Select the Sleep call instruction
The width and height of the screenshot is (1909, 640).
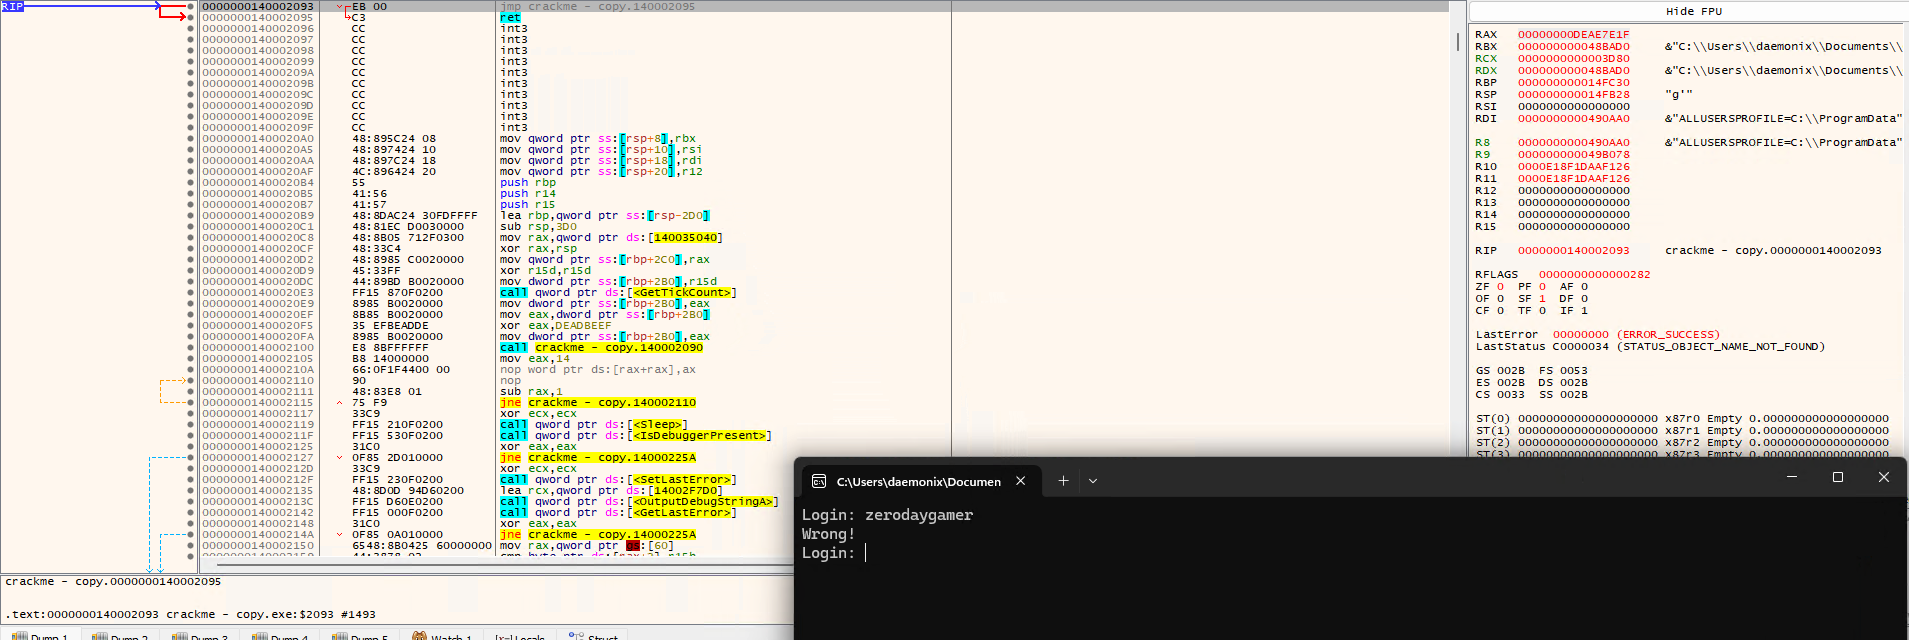click(594, 425)
